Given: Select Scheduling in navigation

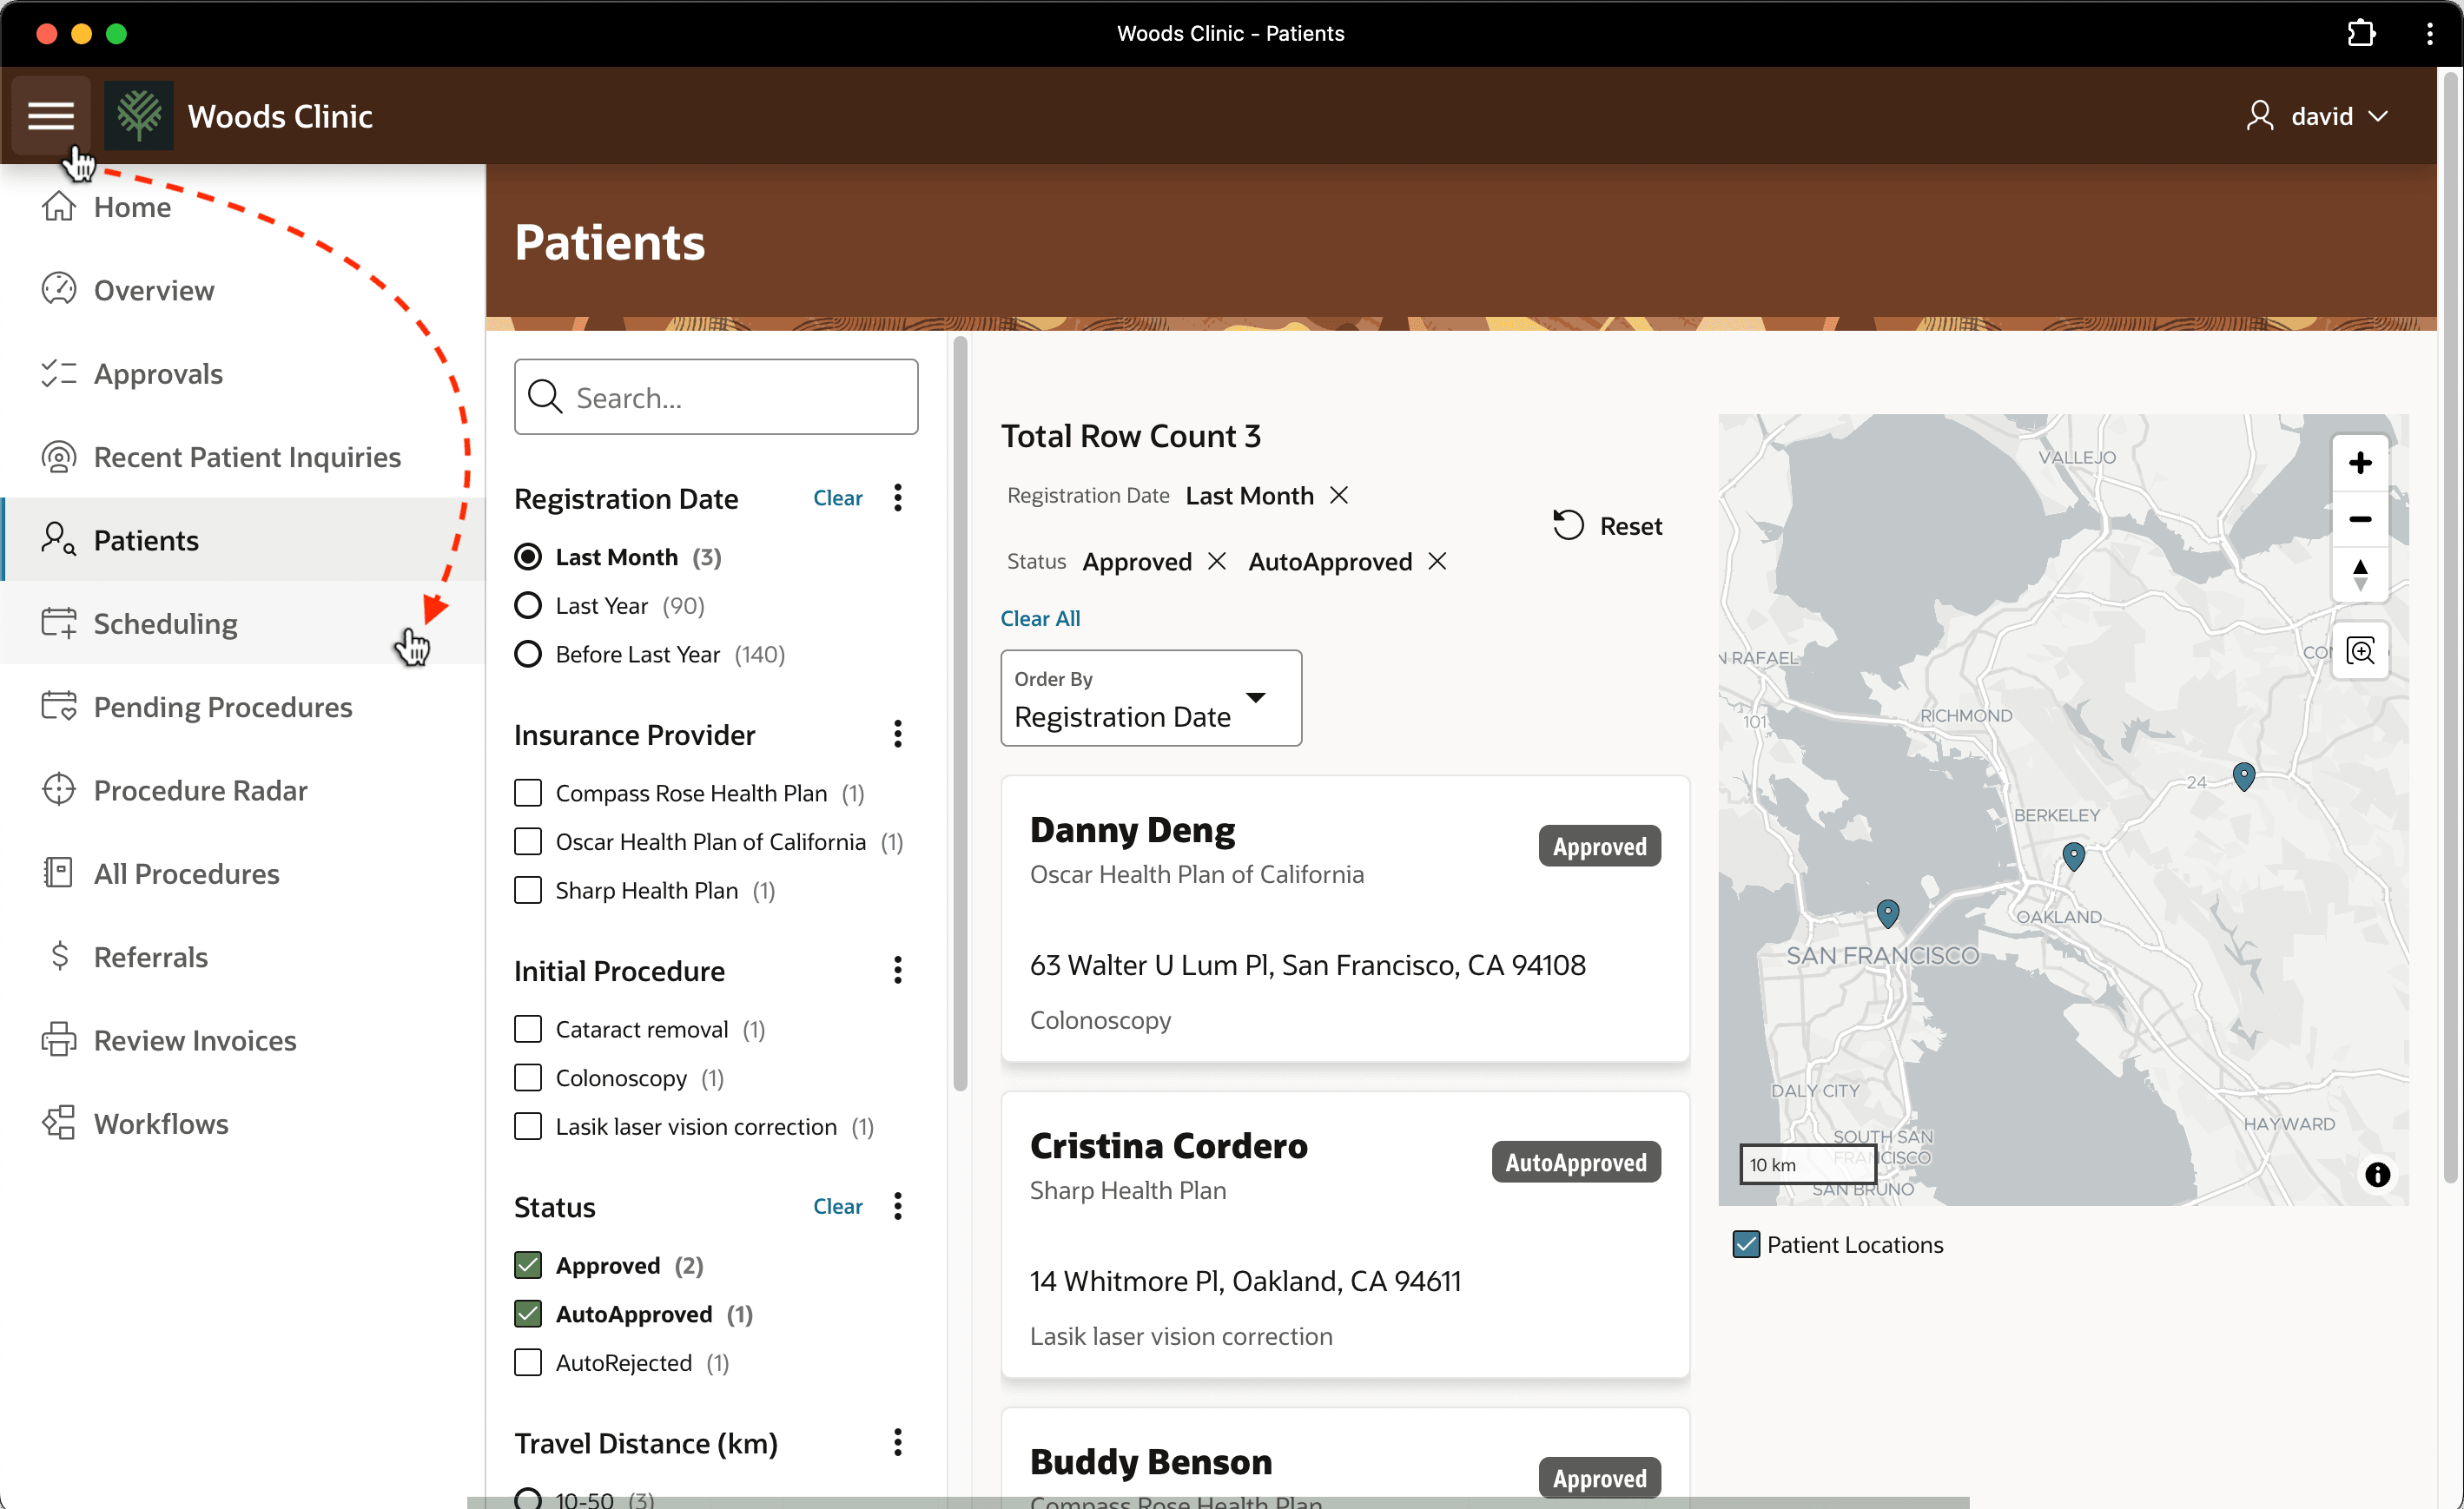Looking at the screenshot, I should pos(242,623).
